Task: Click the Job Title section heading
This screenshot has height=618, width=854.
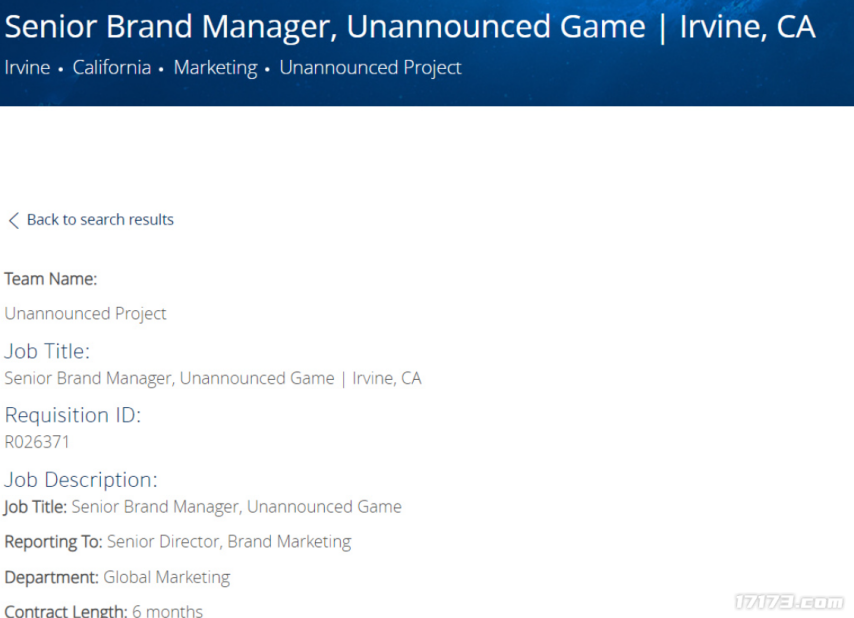Action: [x=47, y=351]
